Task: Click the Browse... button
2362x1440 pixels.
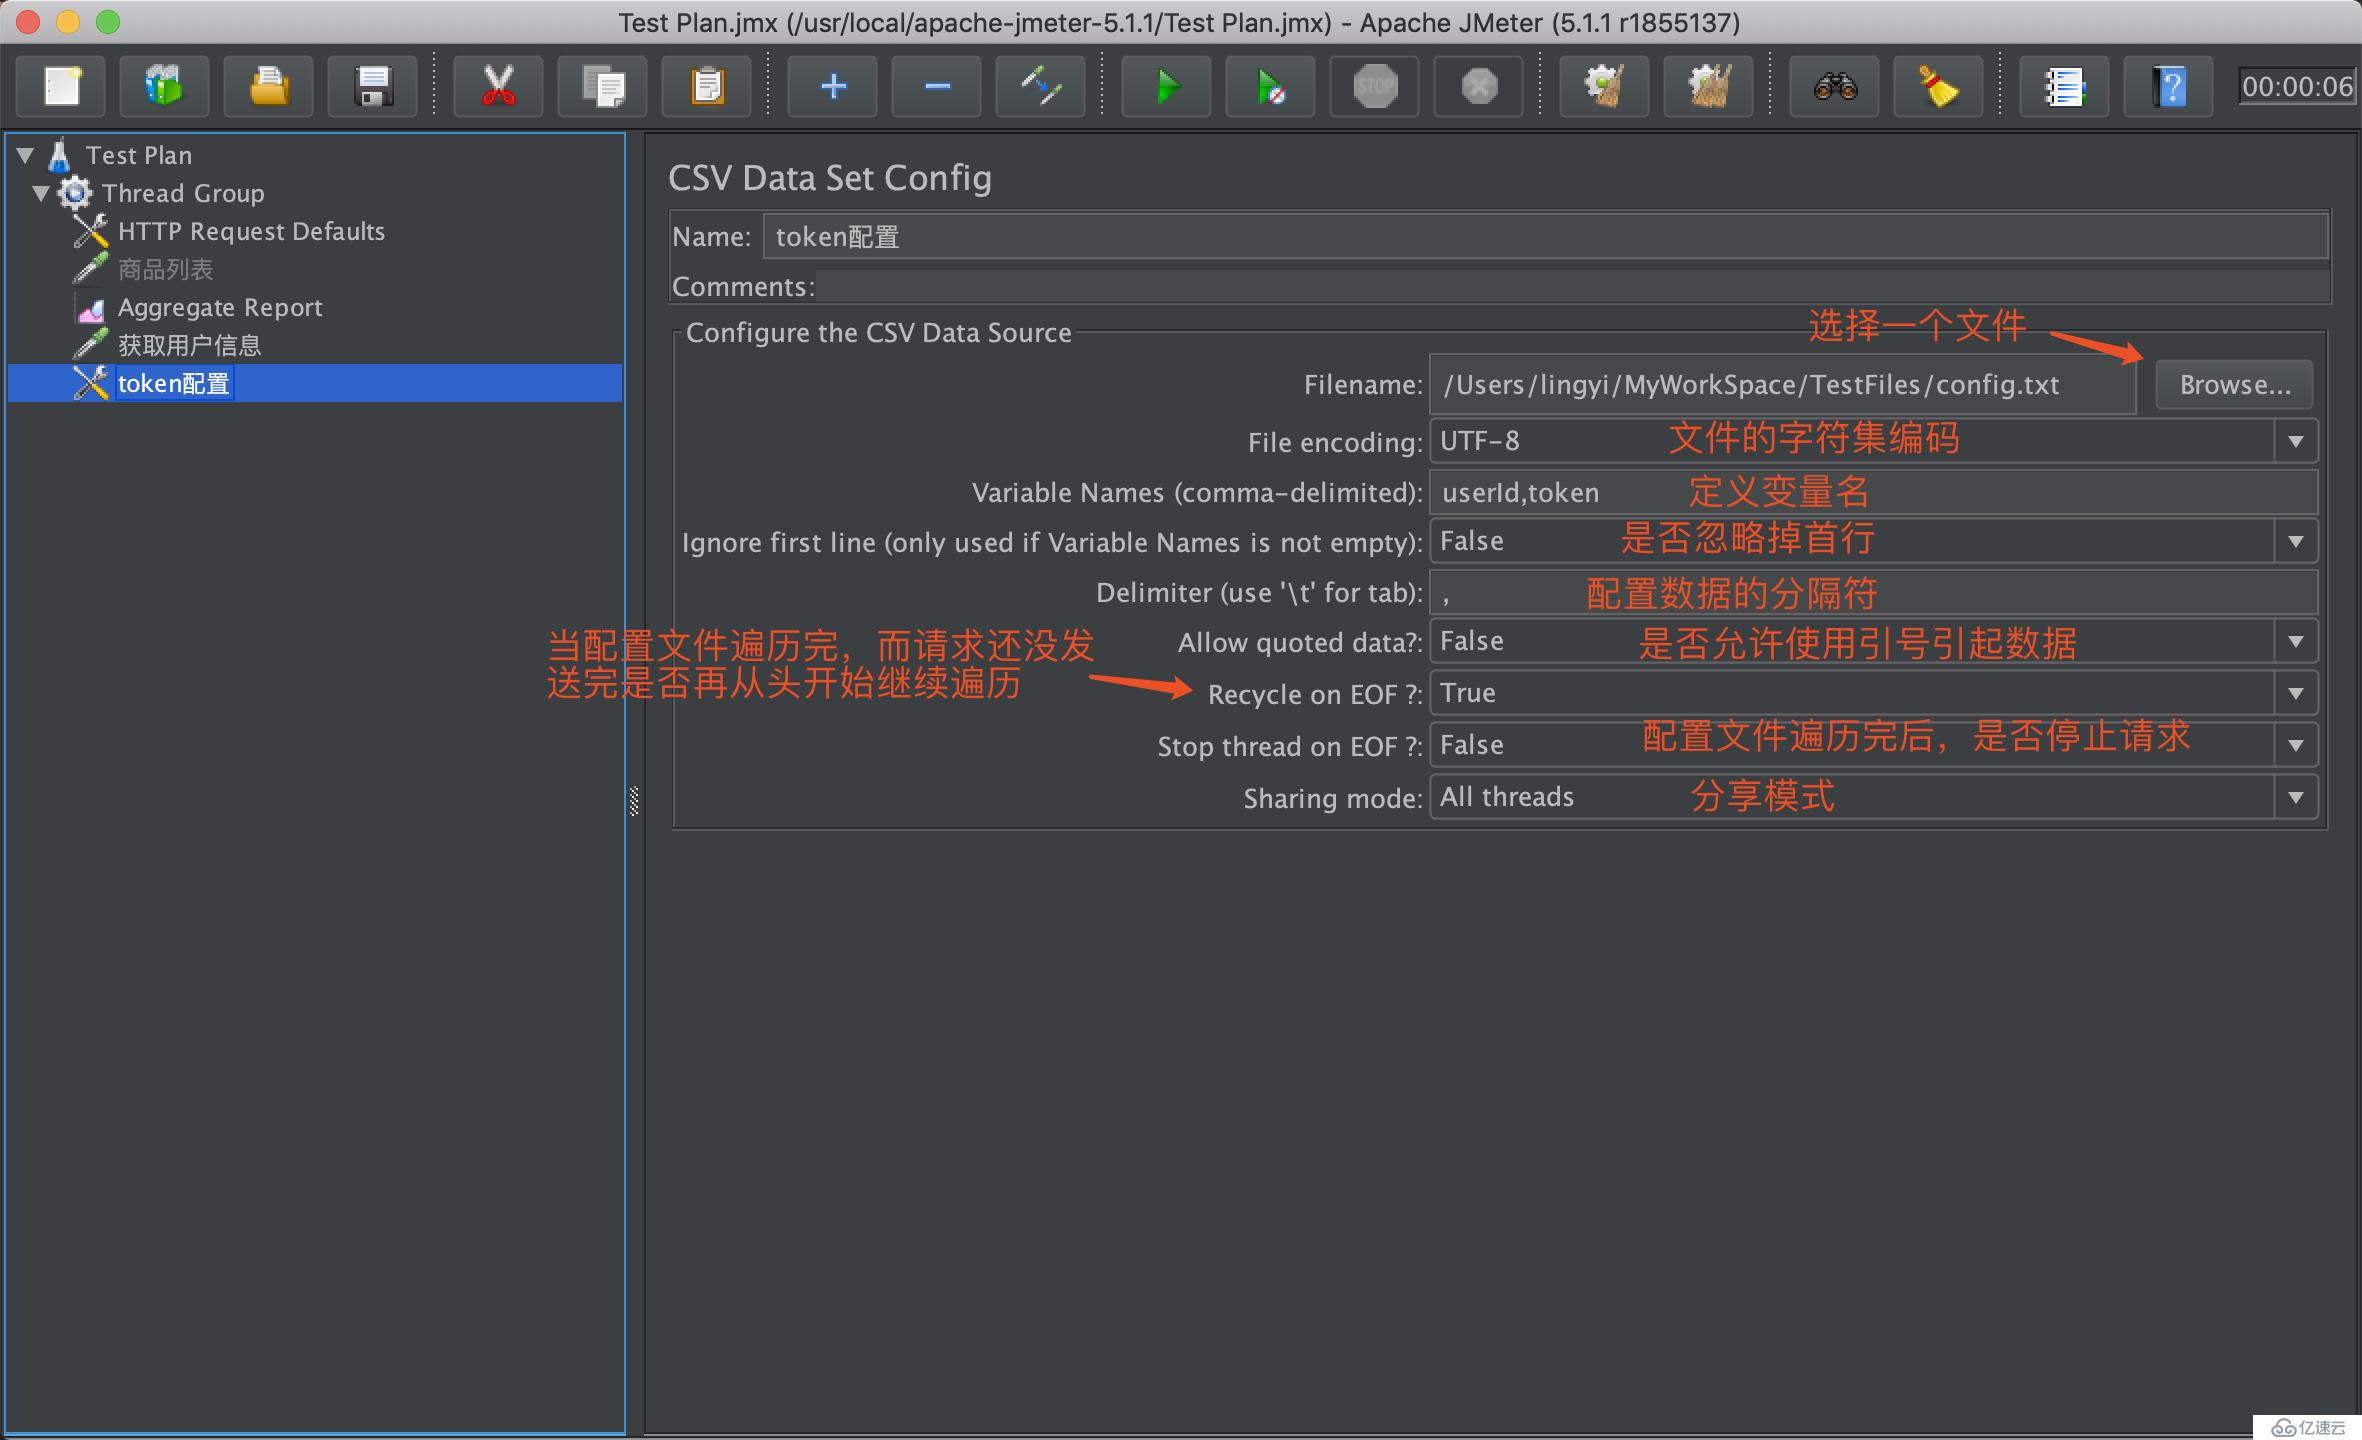Action: (x=2234, y=385)
